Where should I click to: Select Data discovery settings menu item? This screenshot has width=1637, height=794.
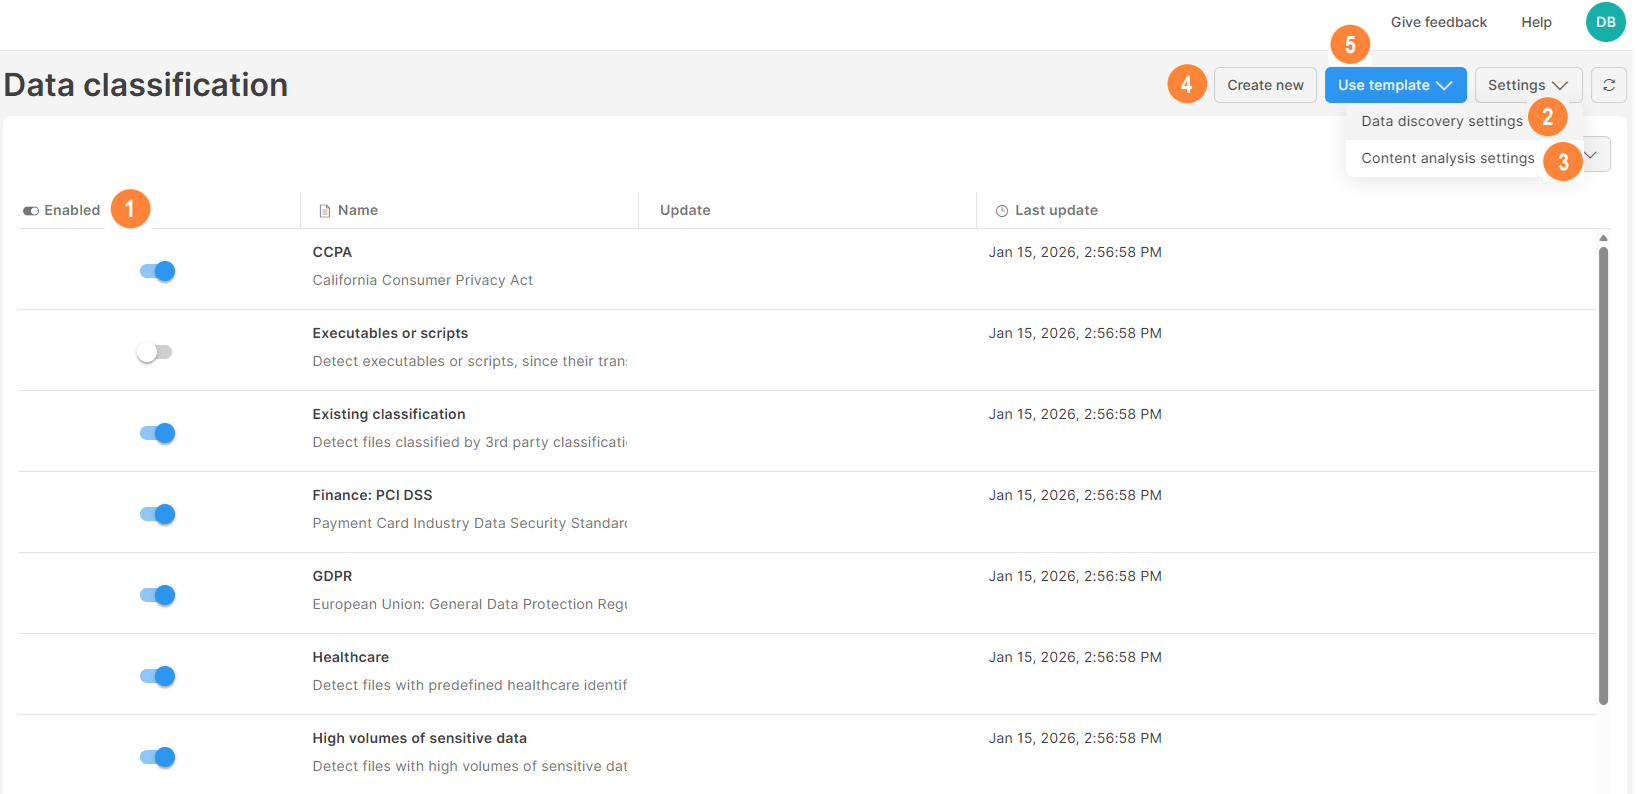1441,121
